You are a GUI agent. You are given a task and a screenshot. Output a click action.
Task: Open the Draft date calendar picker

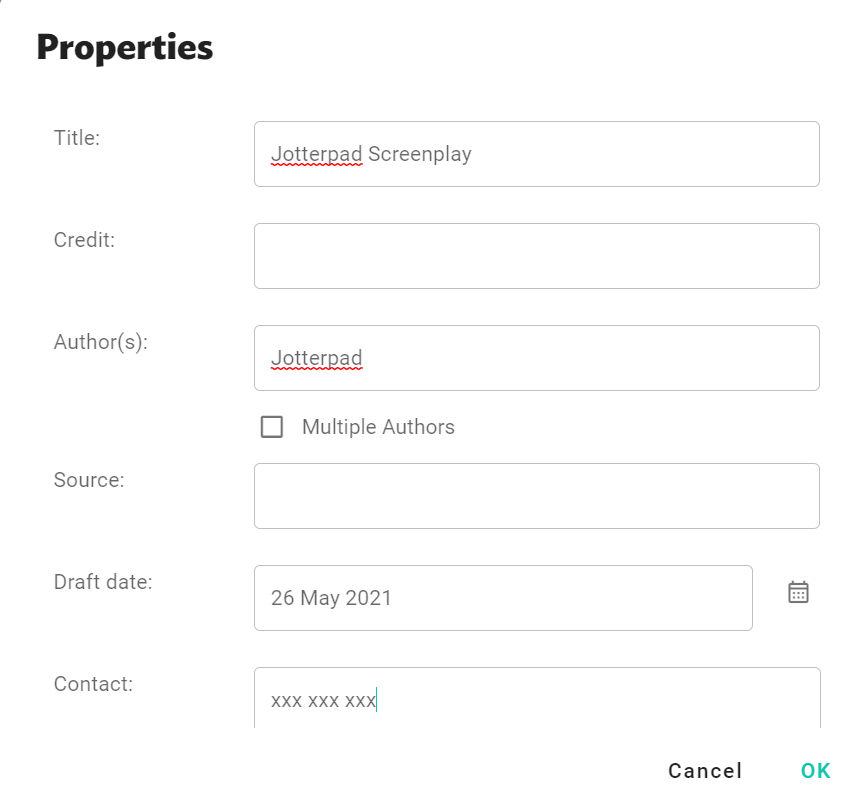pyautogui.click(x=798, y=592)
